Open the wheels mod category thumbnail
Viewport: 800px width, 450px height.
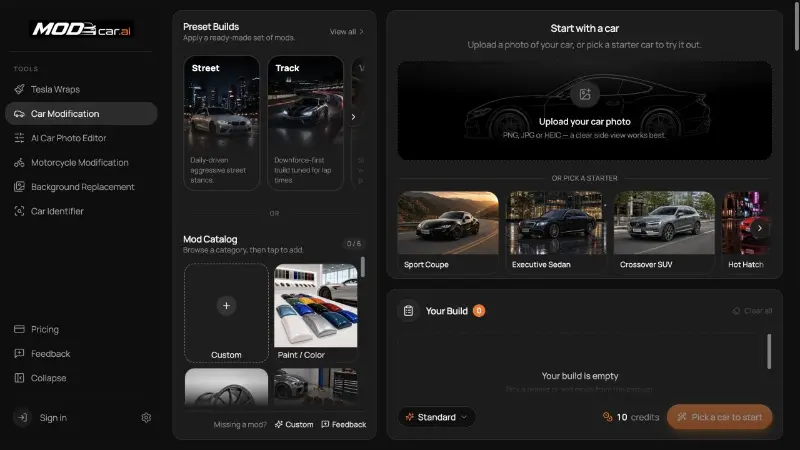(226, 387)
